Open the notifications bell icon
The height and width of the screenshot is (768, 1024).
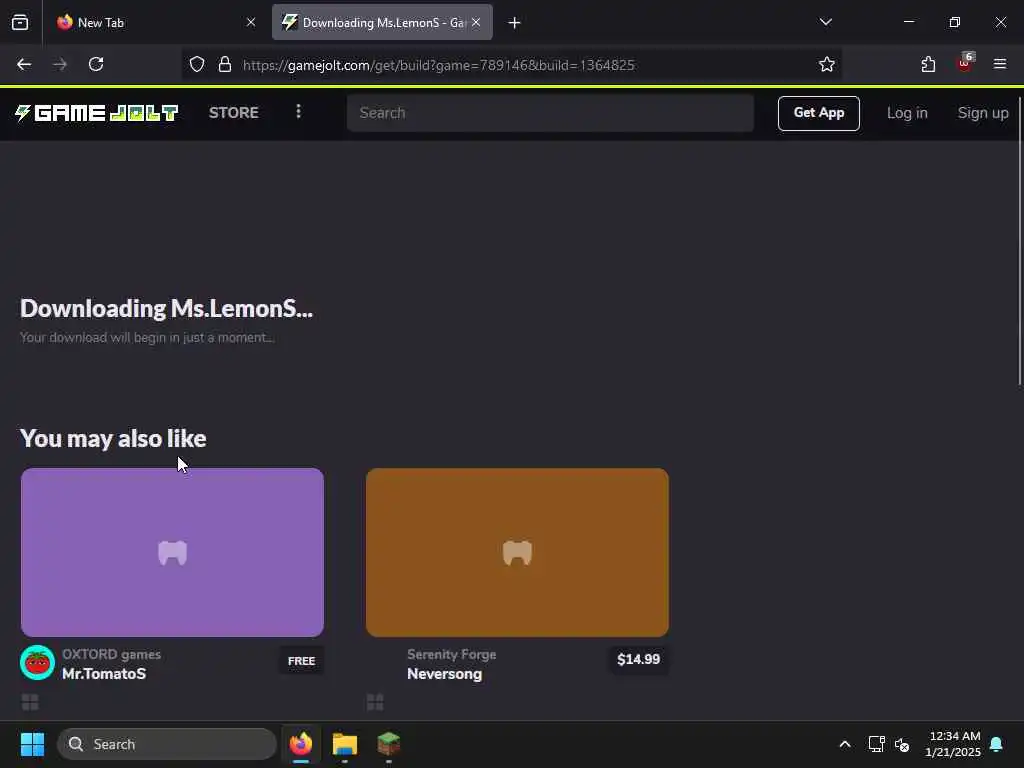(997, 744)
